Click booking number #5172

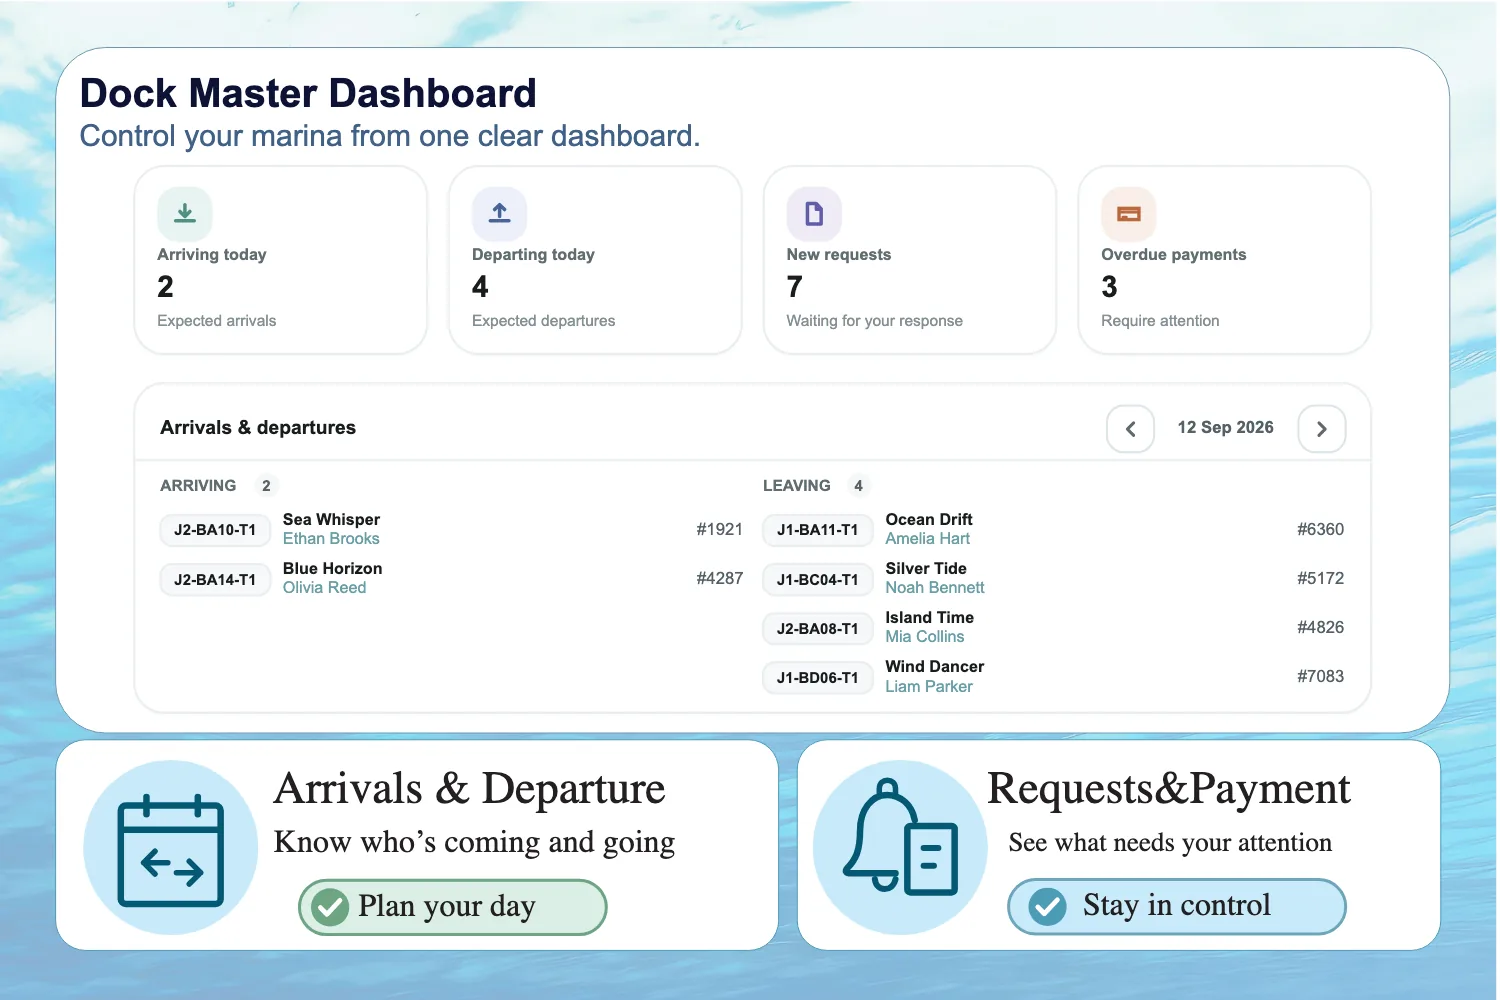[1321, 579]
